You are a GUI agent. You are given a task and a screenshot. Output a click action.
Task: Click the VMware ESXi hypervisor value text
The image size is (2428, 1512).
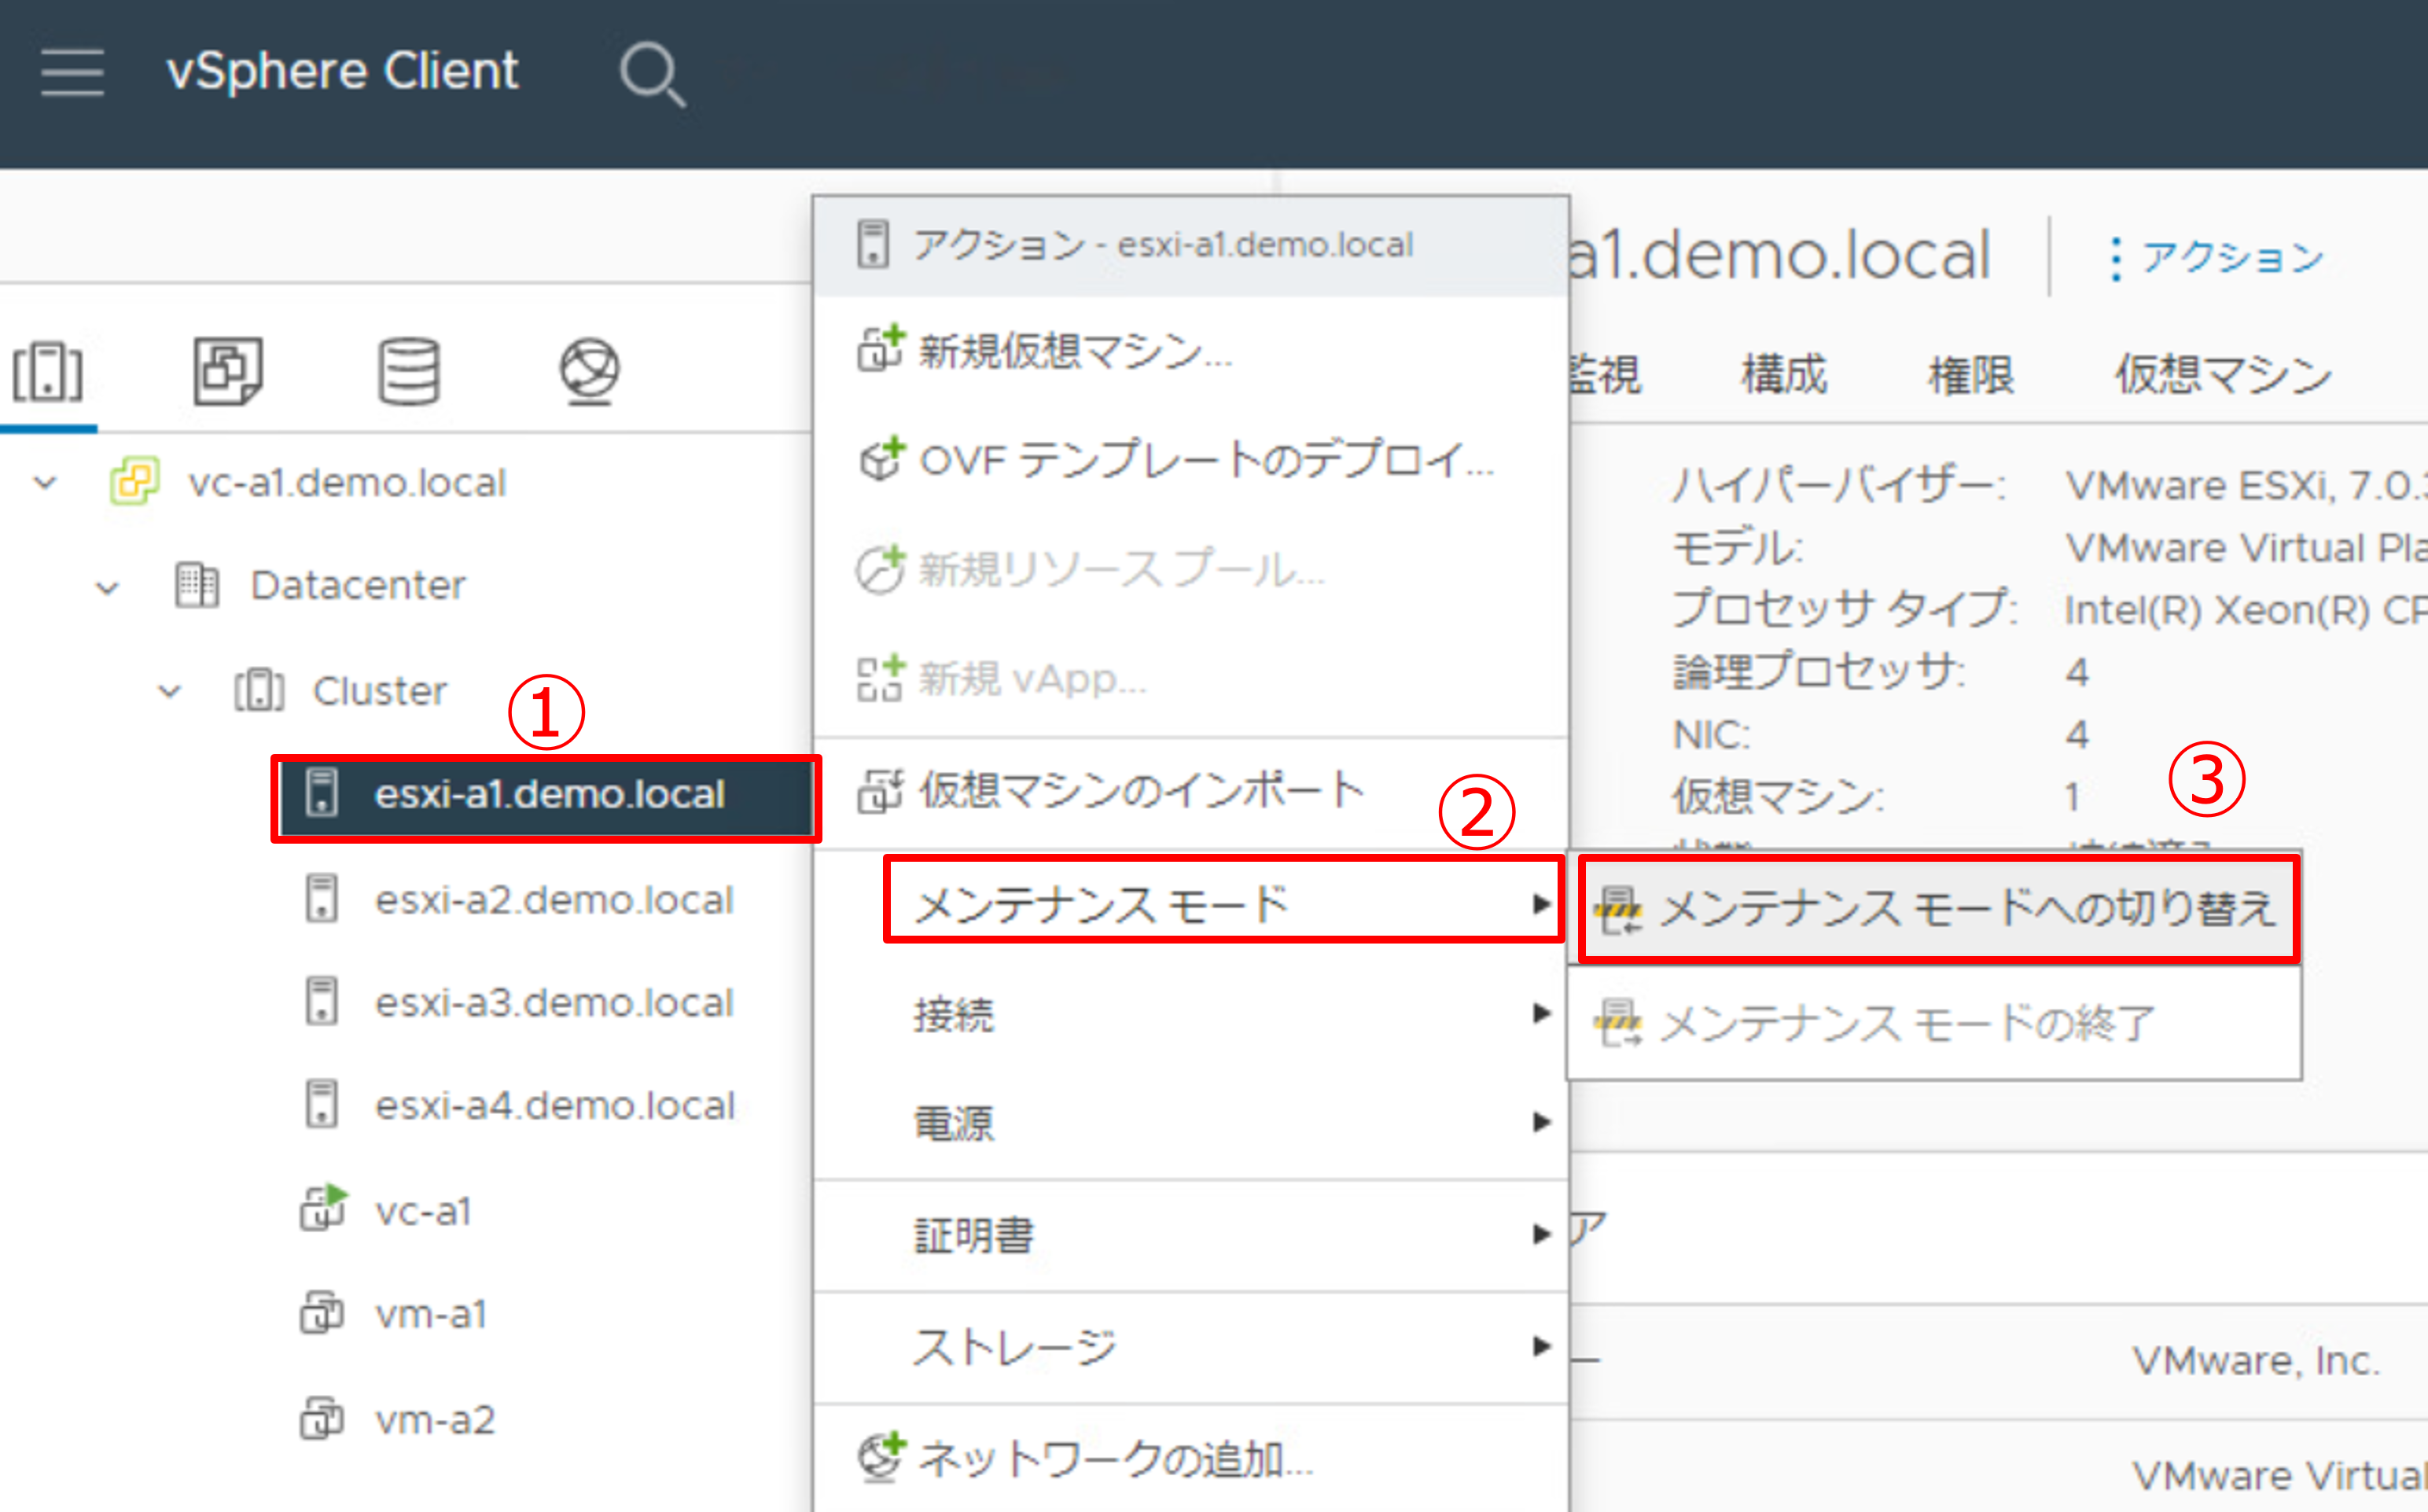click(x=2246, y=486)
